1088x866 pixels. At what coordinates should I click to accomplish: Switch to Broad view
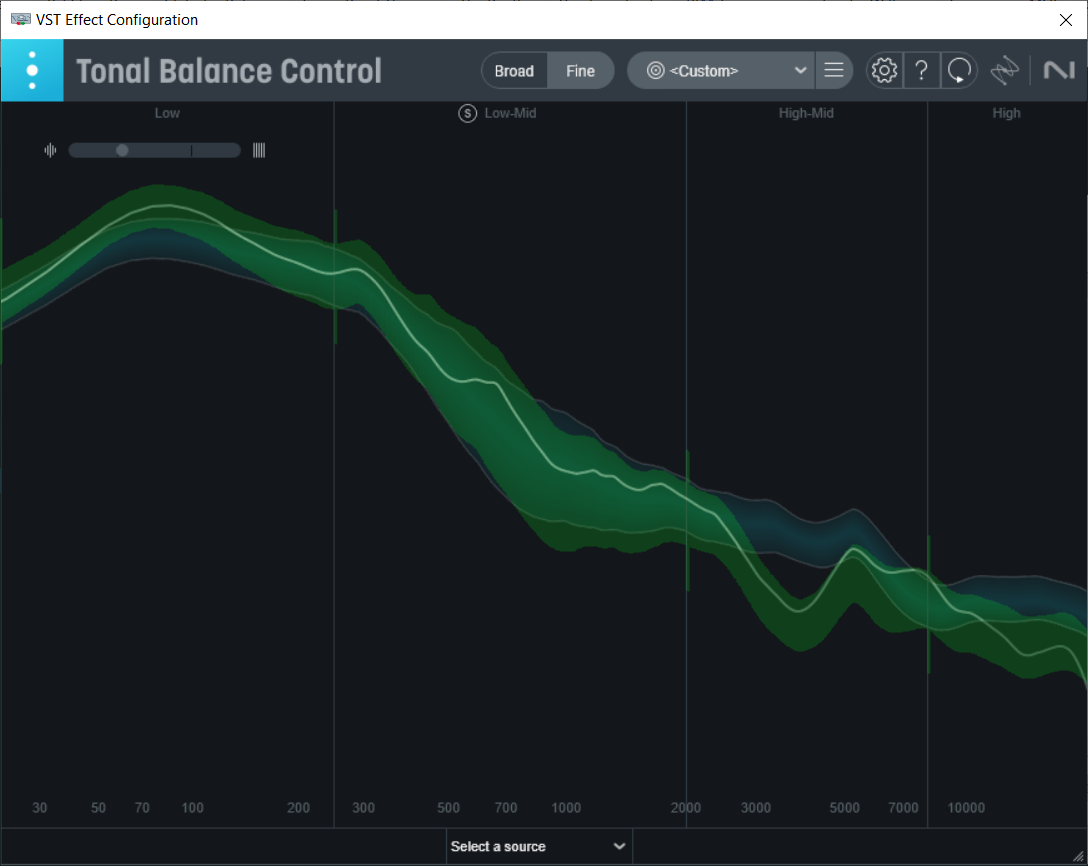tap(514, 71)
